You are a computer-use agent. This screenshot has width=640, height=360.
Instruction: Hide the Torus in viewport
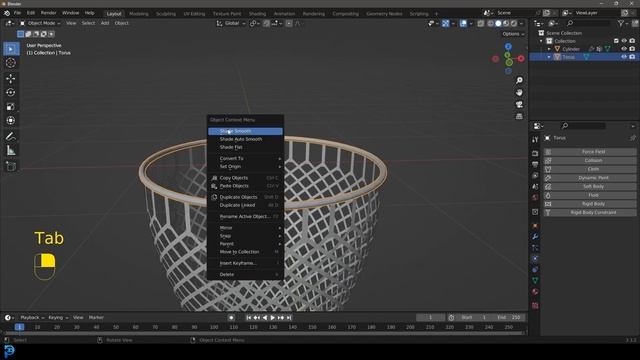pos(624,57)
